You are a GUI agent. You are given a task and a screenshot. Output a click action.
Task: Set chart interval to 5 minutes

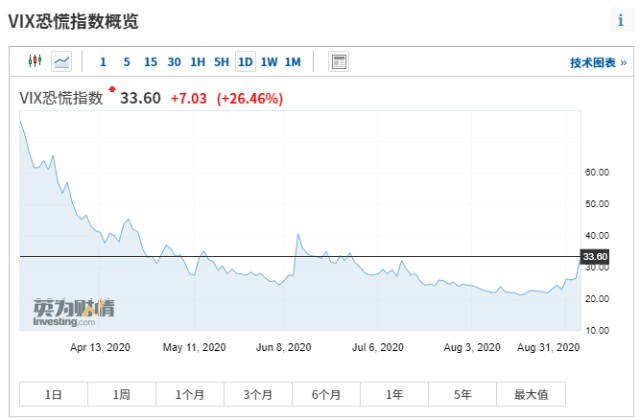point(127,62)
